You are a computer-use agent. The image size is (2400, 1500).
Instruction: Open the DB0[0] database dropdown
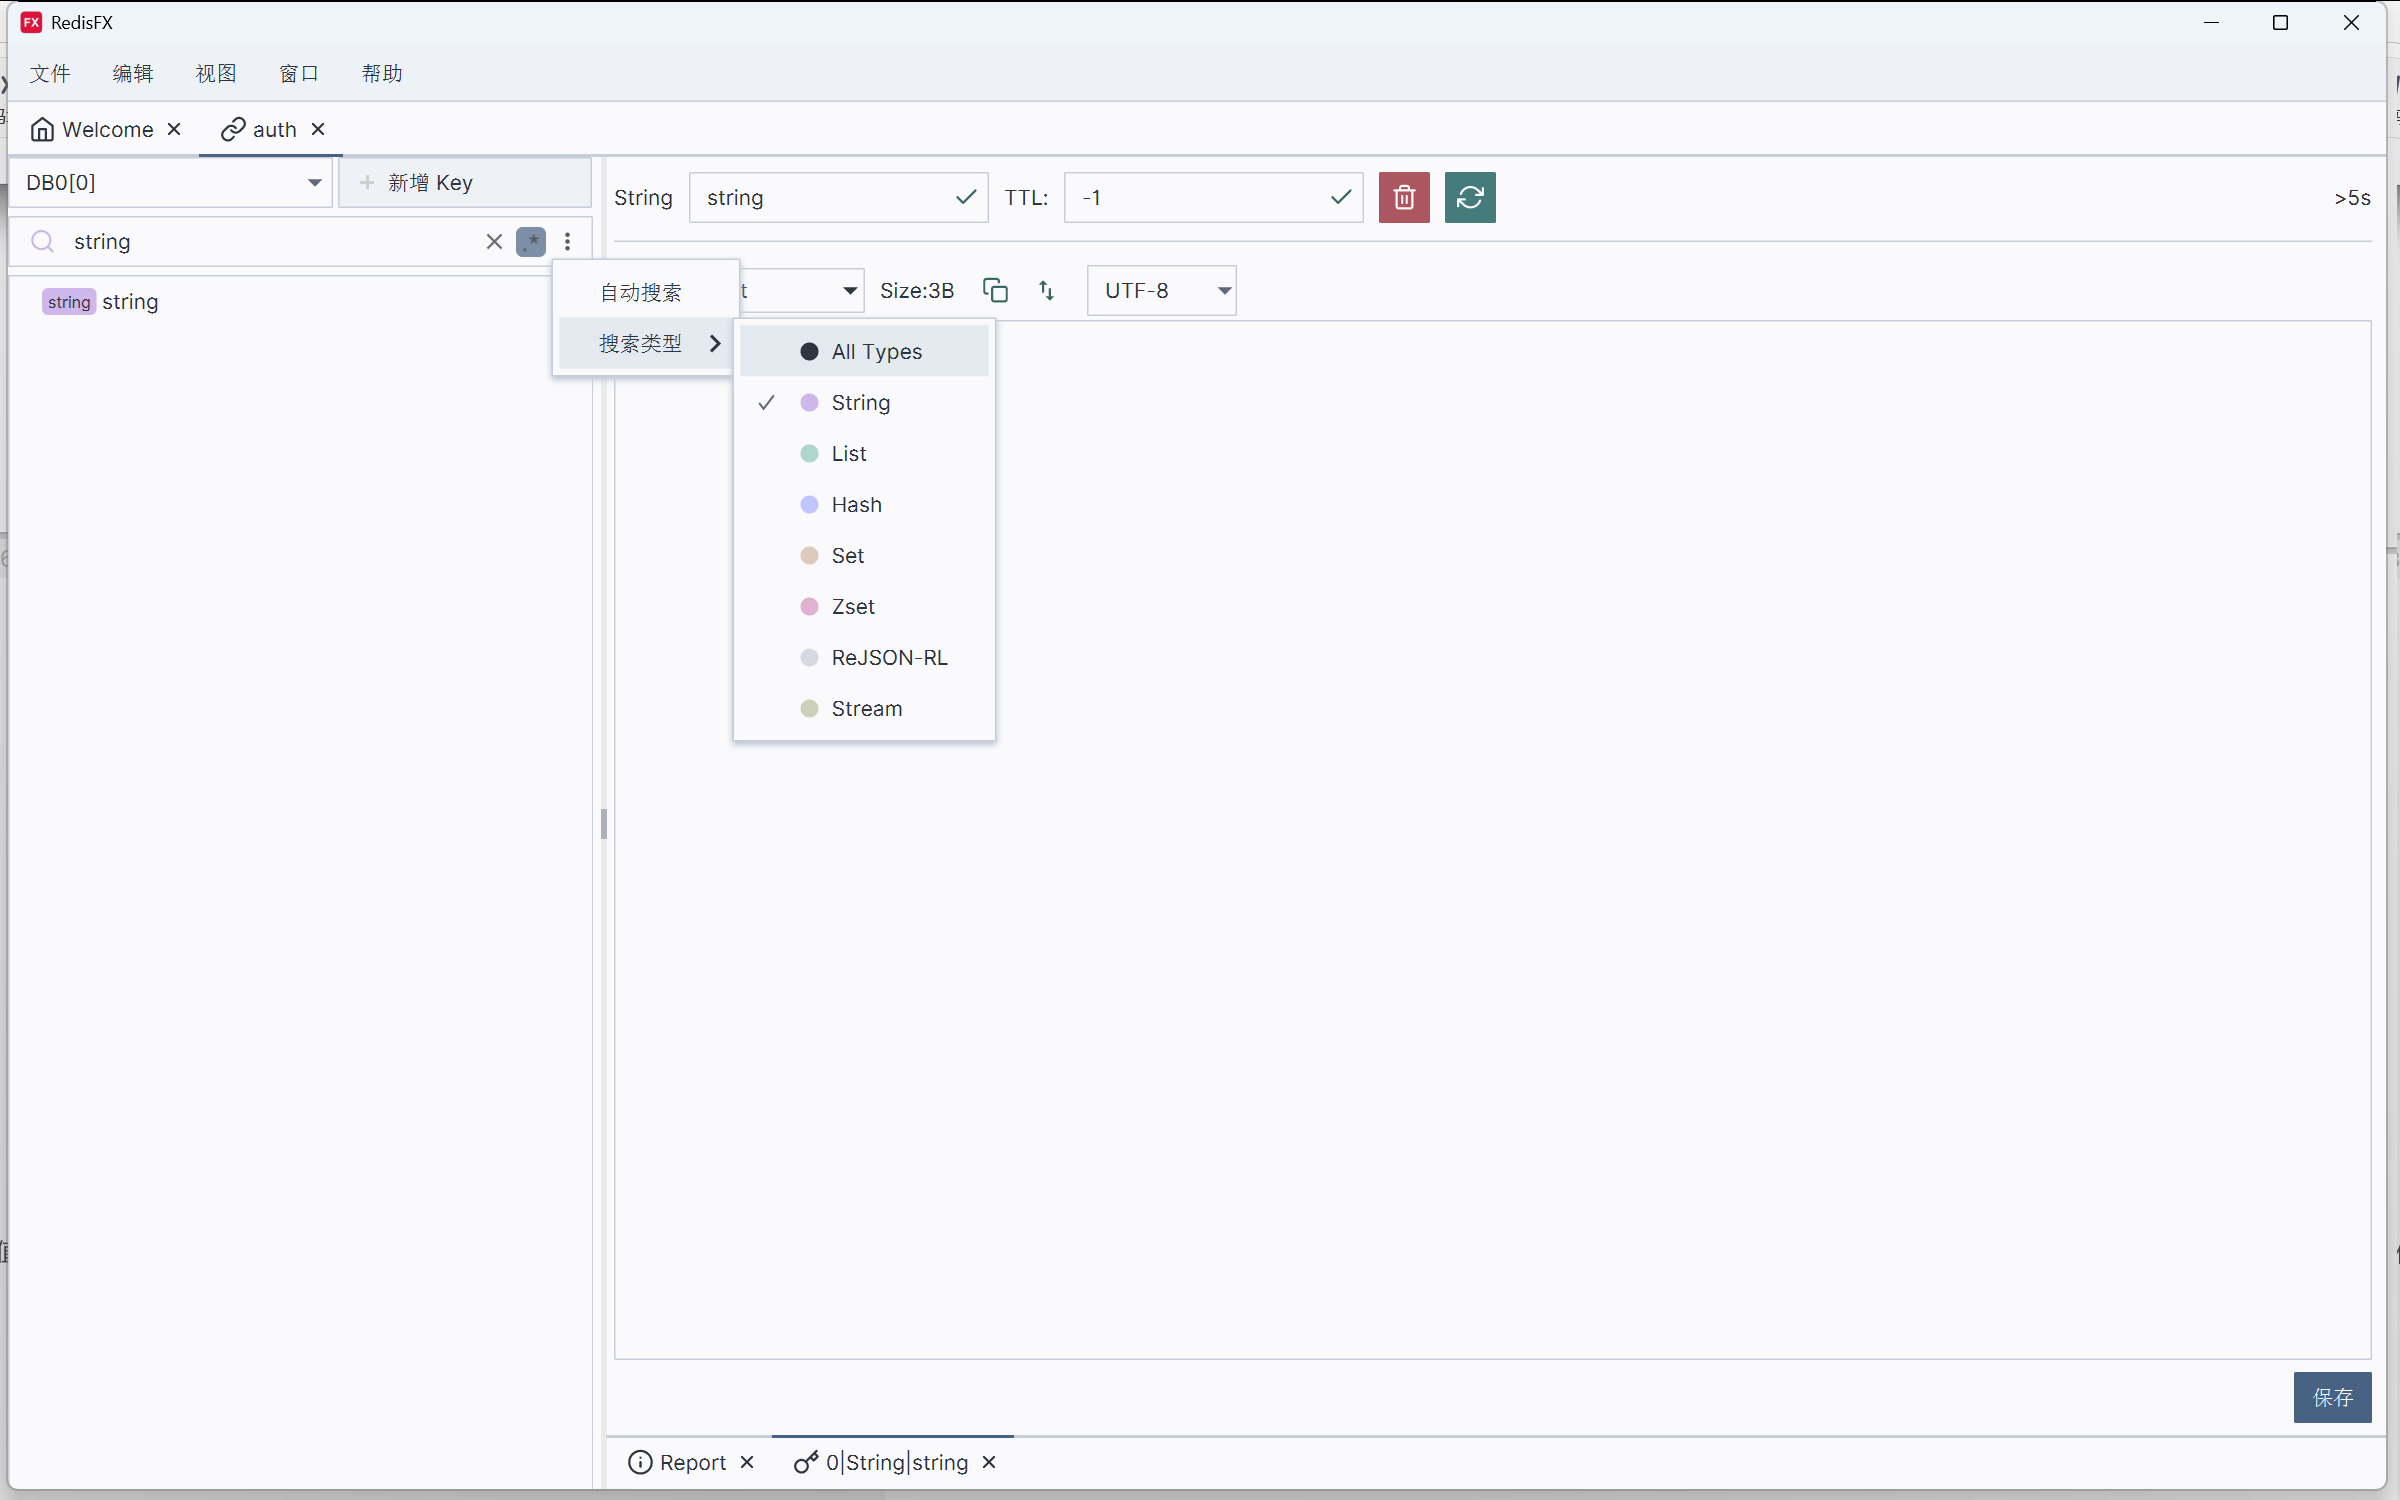pyautogui.click(x=172, y=182)
